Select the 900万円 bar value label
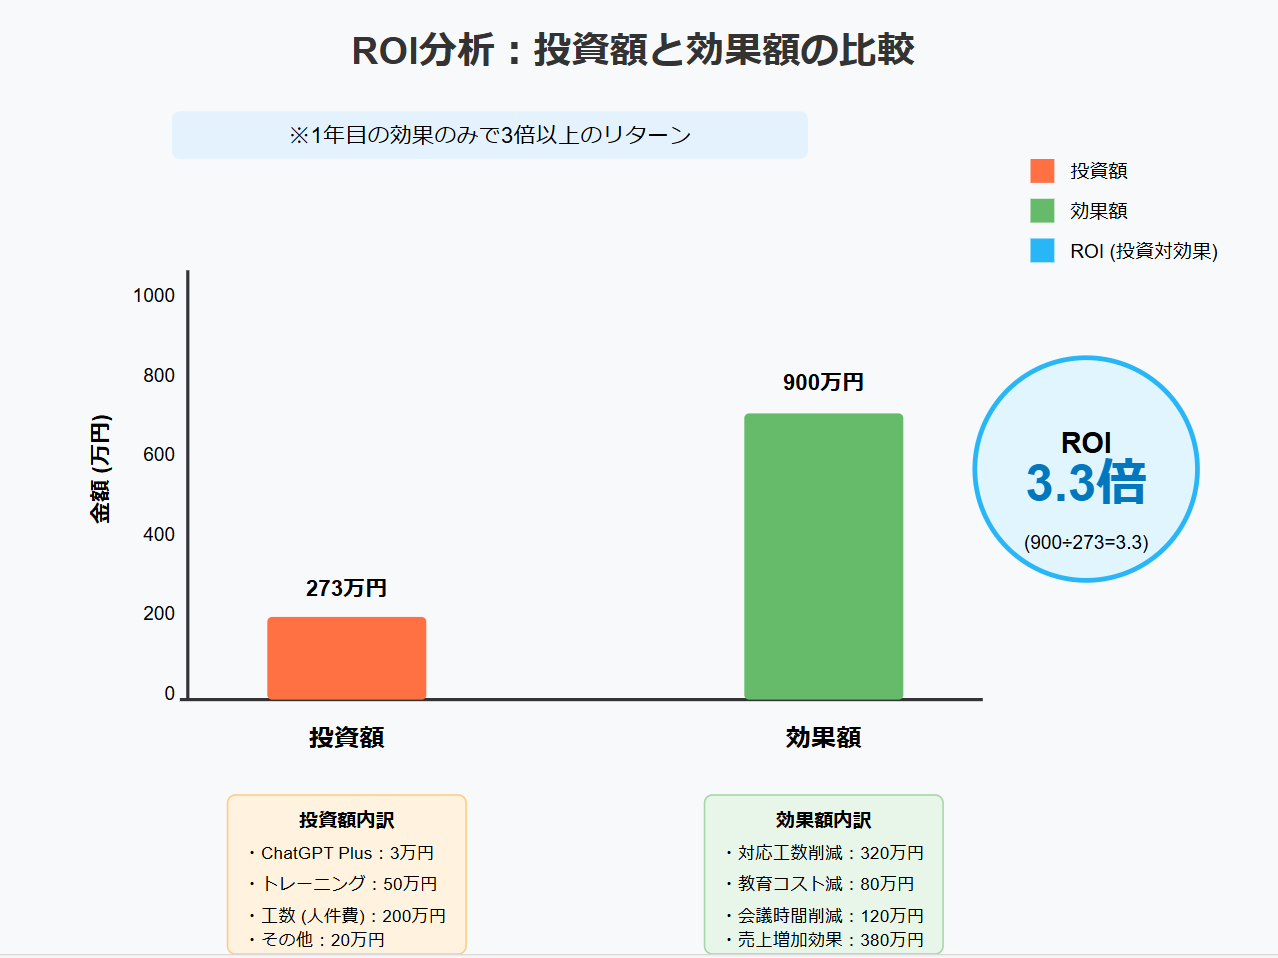1278x958 pixels. pyautogui.click(x=823, y=382)
